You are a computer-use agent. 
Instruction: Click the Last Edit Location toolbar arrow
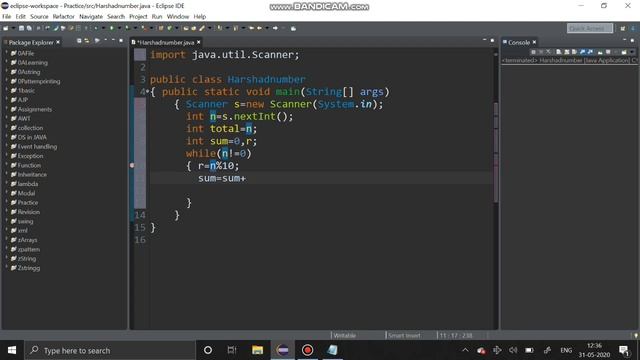point(251,28)
